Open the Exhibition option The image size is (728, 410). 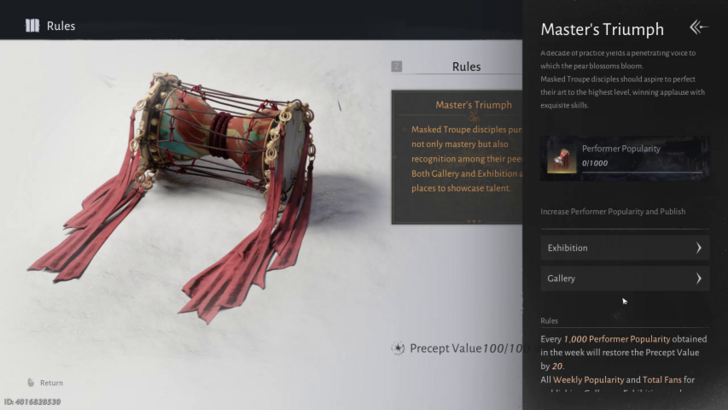pyautogui.click(x=625, y=248)
